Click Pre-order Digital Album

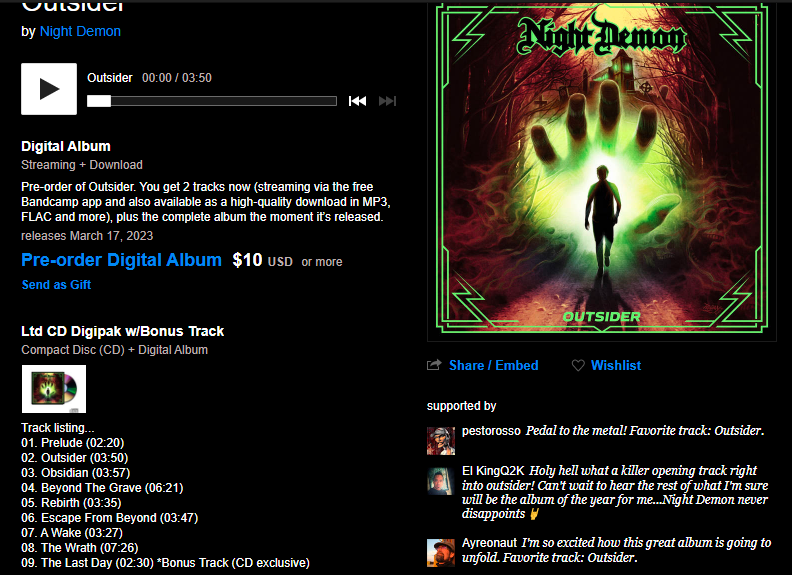pyautogui.click(x=121, y=260)
